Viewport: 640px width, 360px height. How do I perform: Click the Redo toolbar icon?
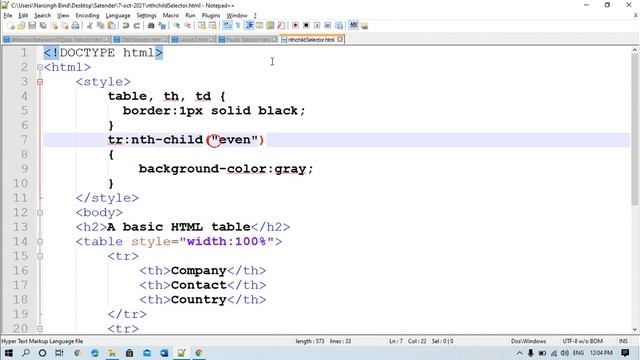click(x=137, y=26)
